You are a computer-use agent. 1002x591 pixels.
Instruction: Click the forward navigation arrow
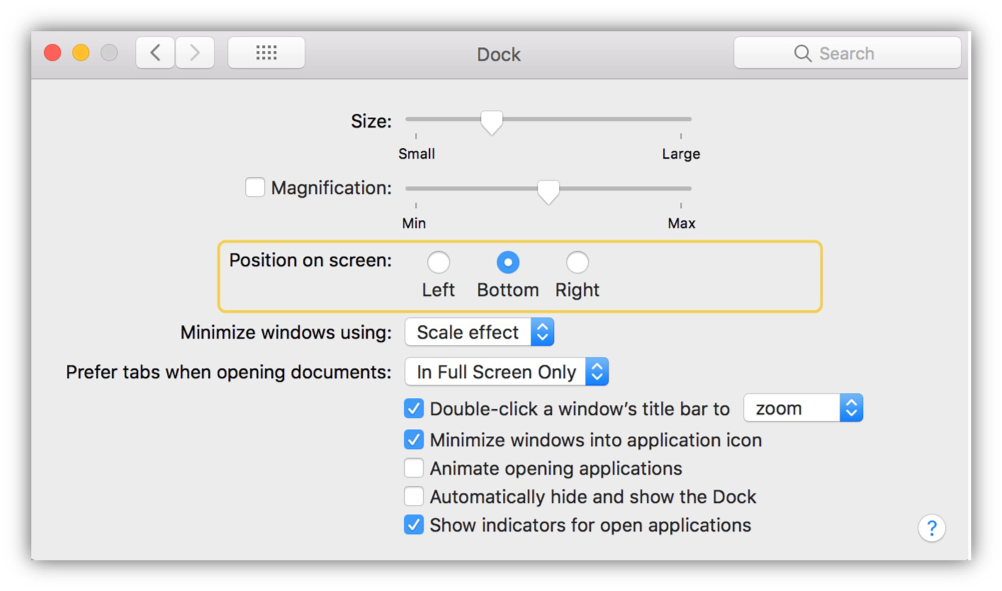point(195,53)
